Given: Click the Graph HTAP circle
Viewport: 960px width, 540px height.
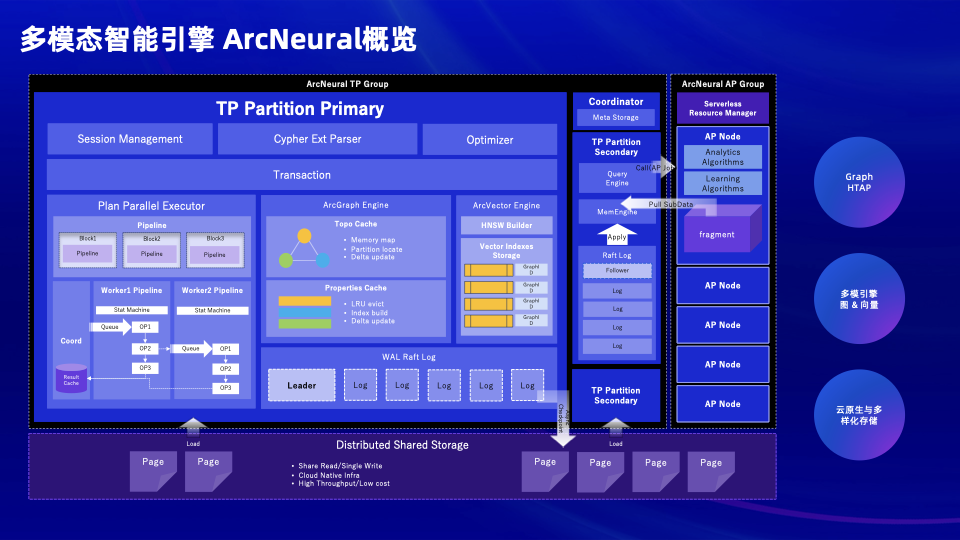Looking at the screenshot, I should click(858, 182).
